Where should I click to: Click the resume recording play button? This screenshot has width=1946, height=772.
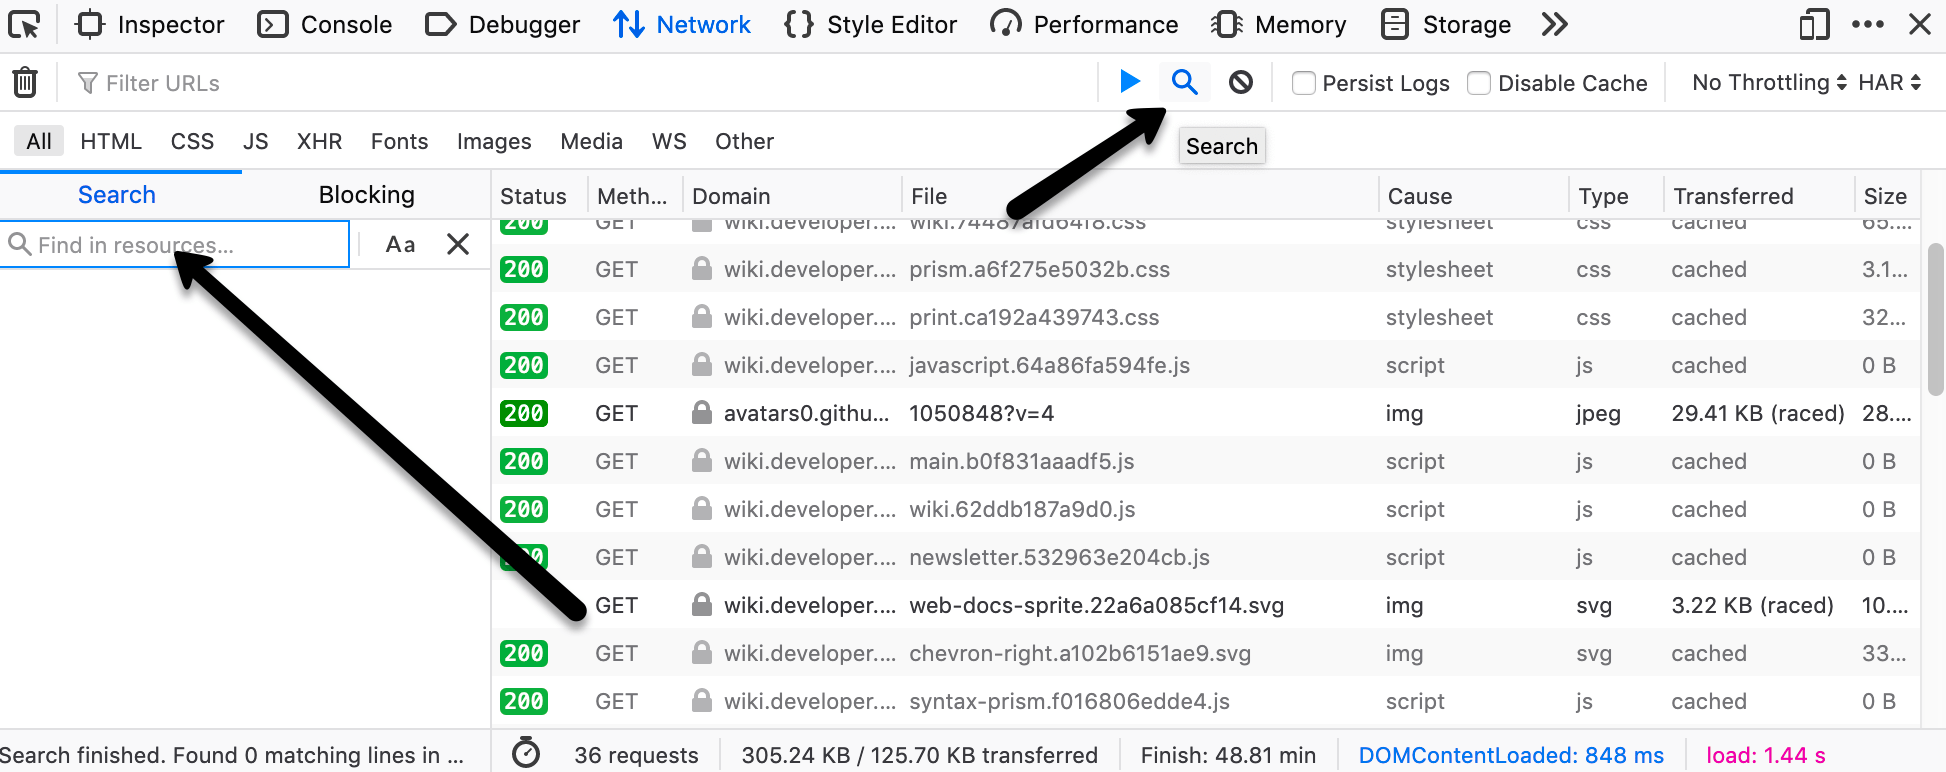click(x=1130, y=81)
